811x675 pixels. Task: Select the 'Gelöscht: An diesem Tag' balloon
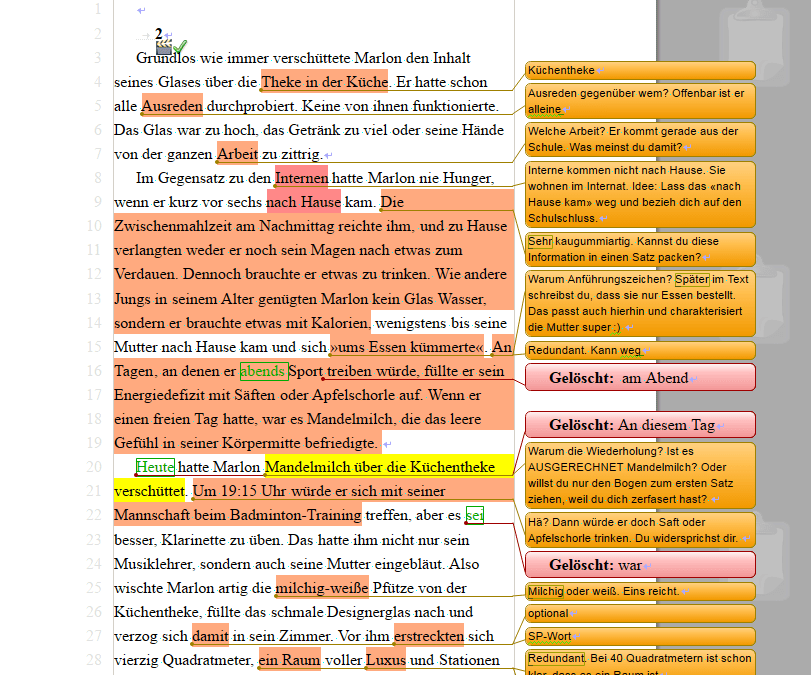click(x=640, y=425)
